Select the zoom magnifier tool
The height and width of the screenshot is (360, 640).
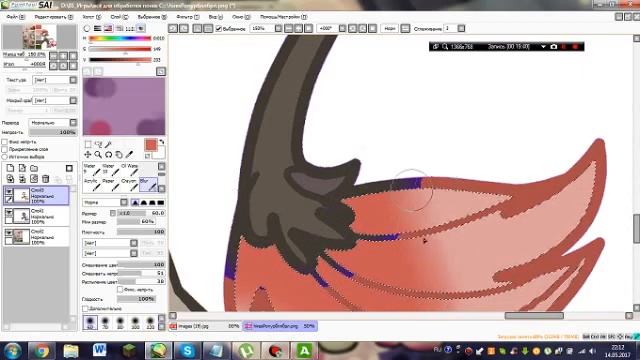pyautogui.click(x=98, y=155)
